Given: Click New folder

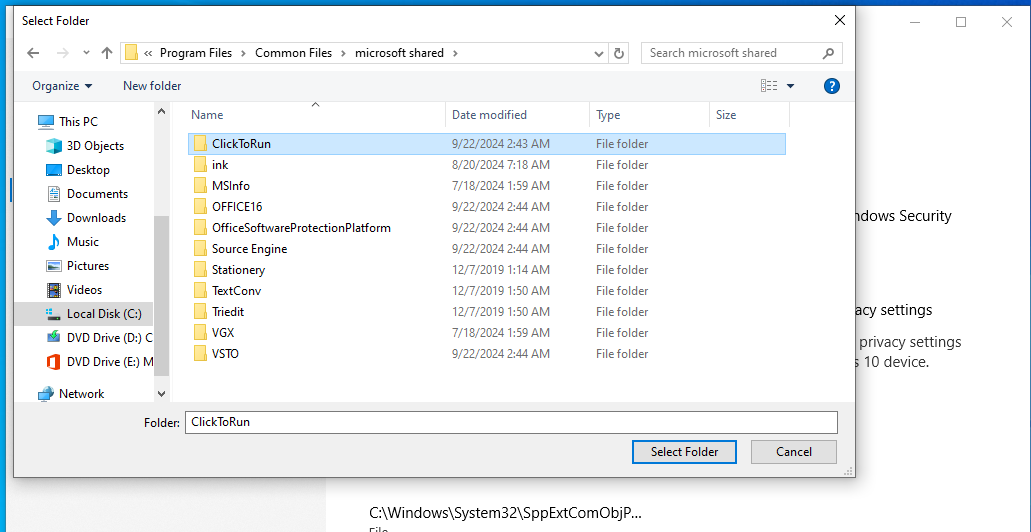Looking at the screenshot, I should 152,86.
